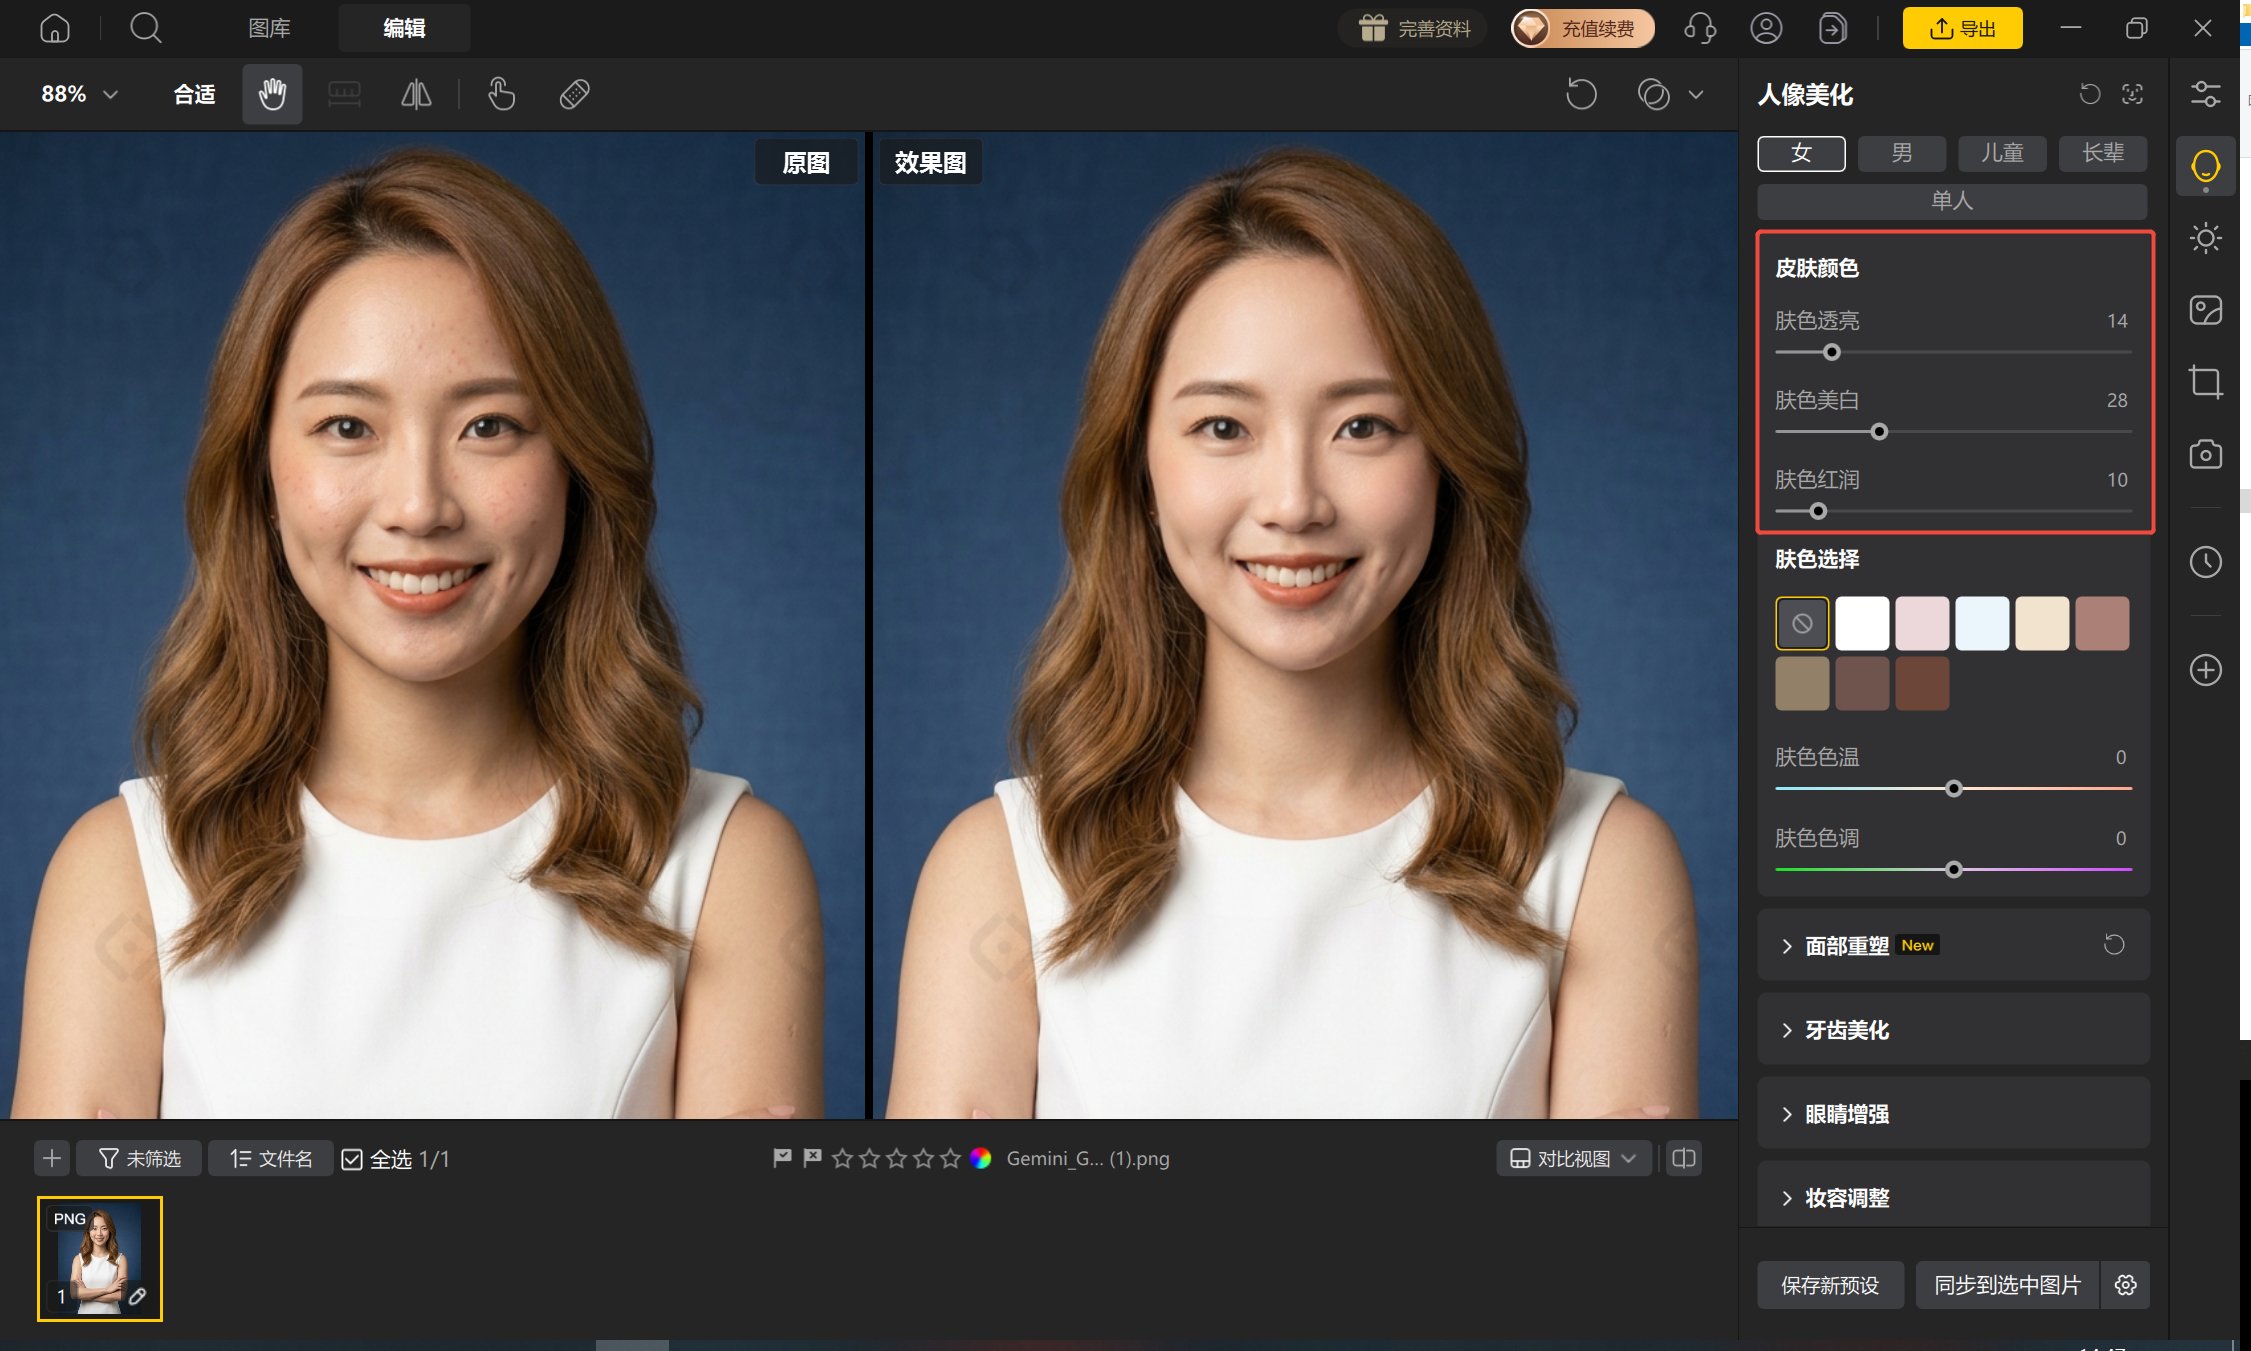Image resolution: width=2251 pixels, height=1351 pixels.
Task: Open the light bulb/sun brightness panel icon
Action: coord(2205,238)
